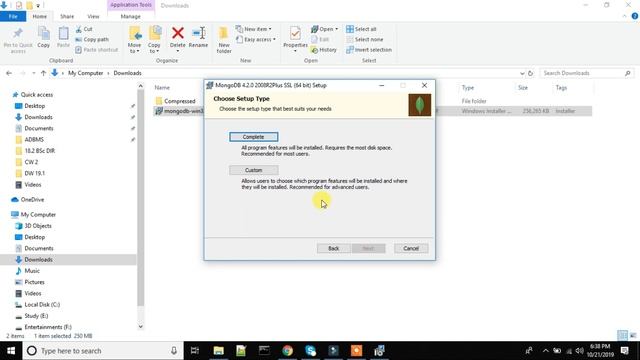Click My Computer in the address breadcrumb
Viewport: 640px width, 360px height.
[86, 73]
